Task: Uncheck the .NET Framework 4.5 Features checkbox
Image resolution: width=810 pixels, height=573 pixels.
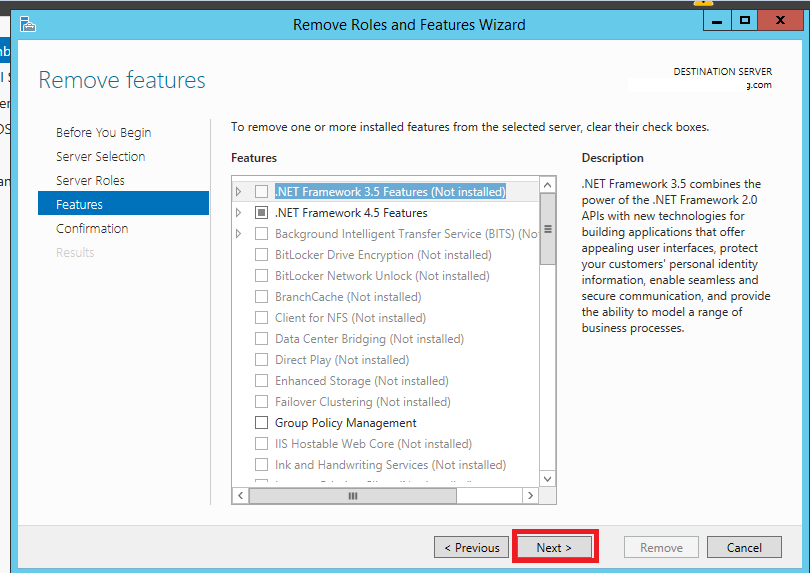Action: pyautogui.click(x=261, y=213)
